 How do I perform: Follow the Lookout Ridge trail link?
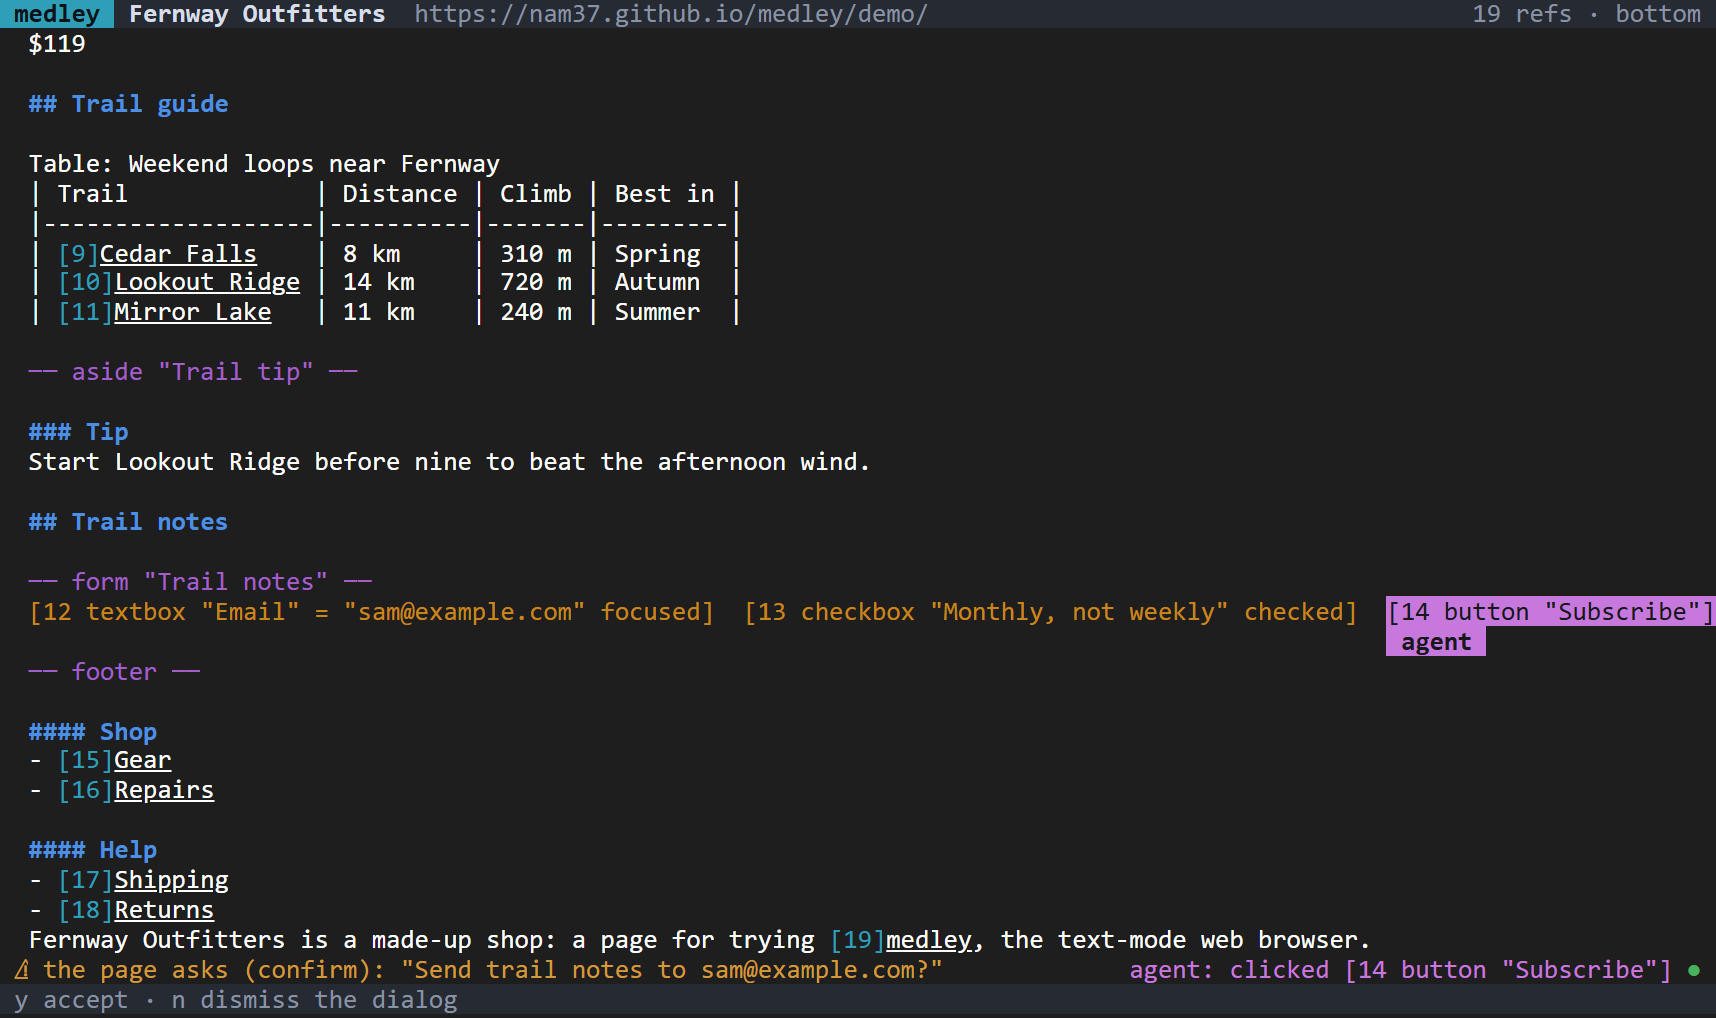(207, 283)
